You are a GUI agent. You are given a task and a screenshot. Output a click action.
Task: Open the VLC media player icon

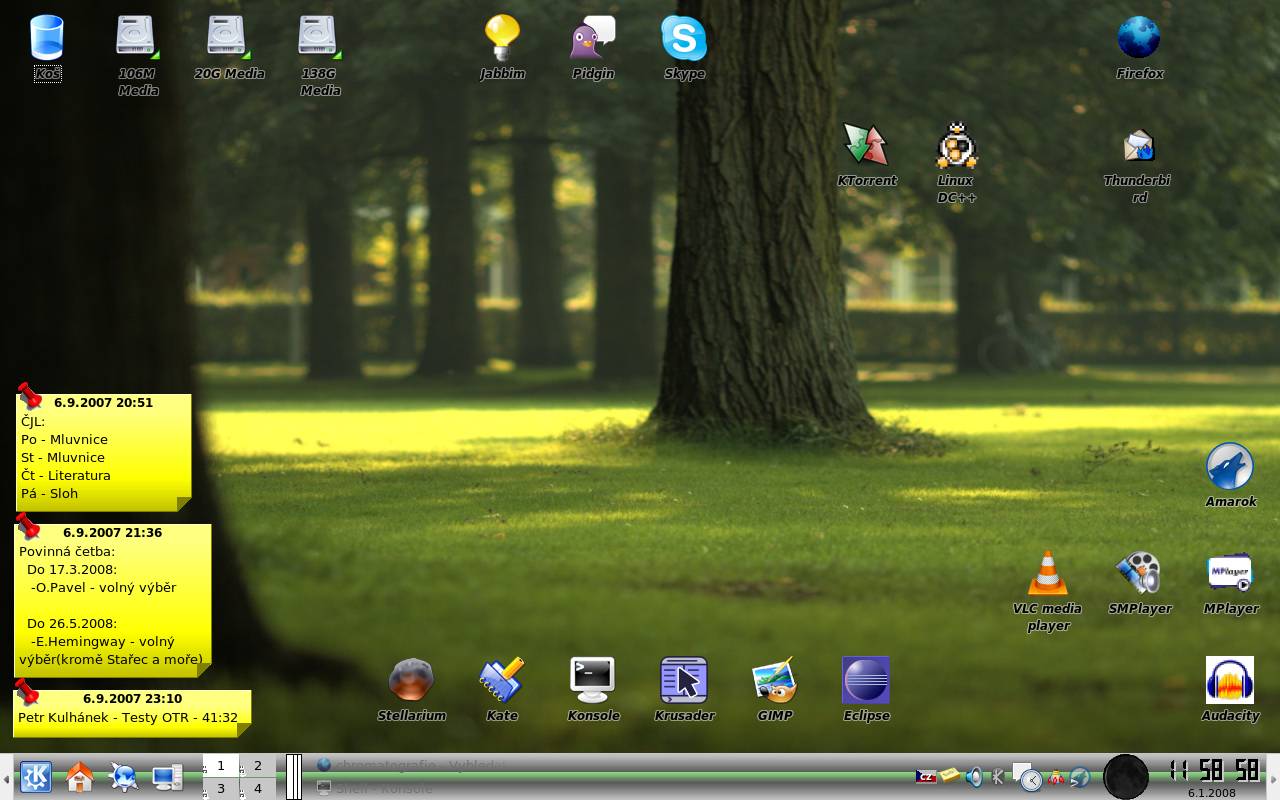(1047, 574)
